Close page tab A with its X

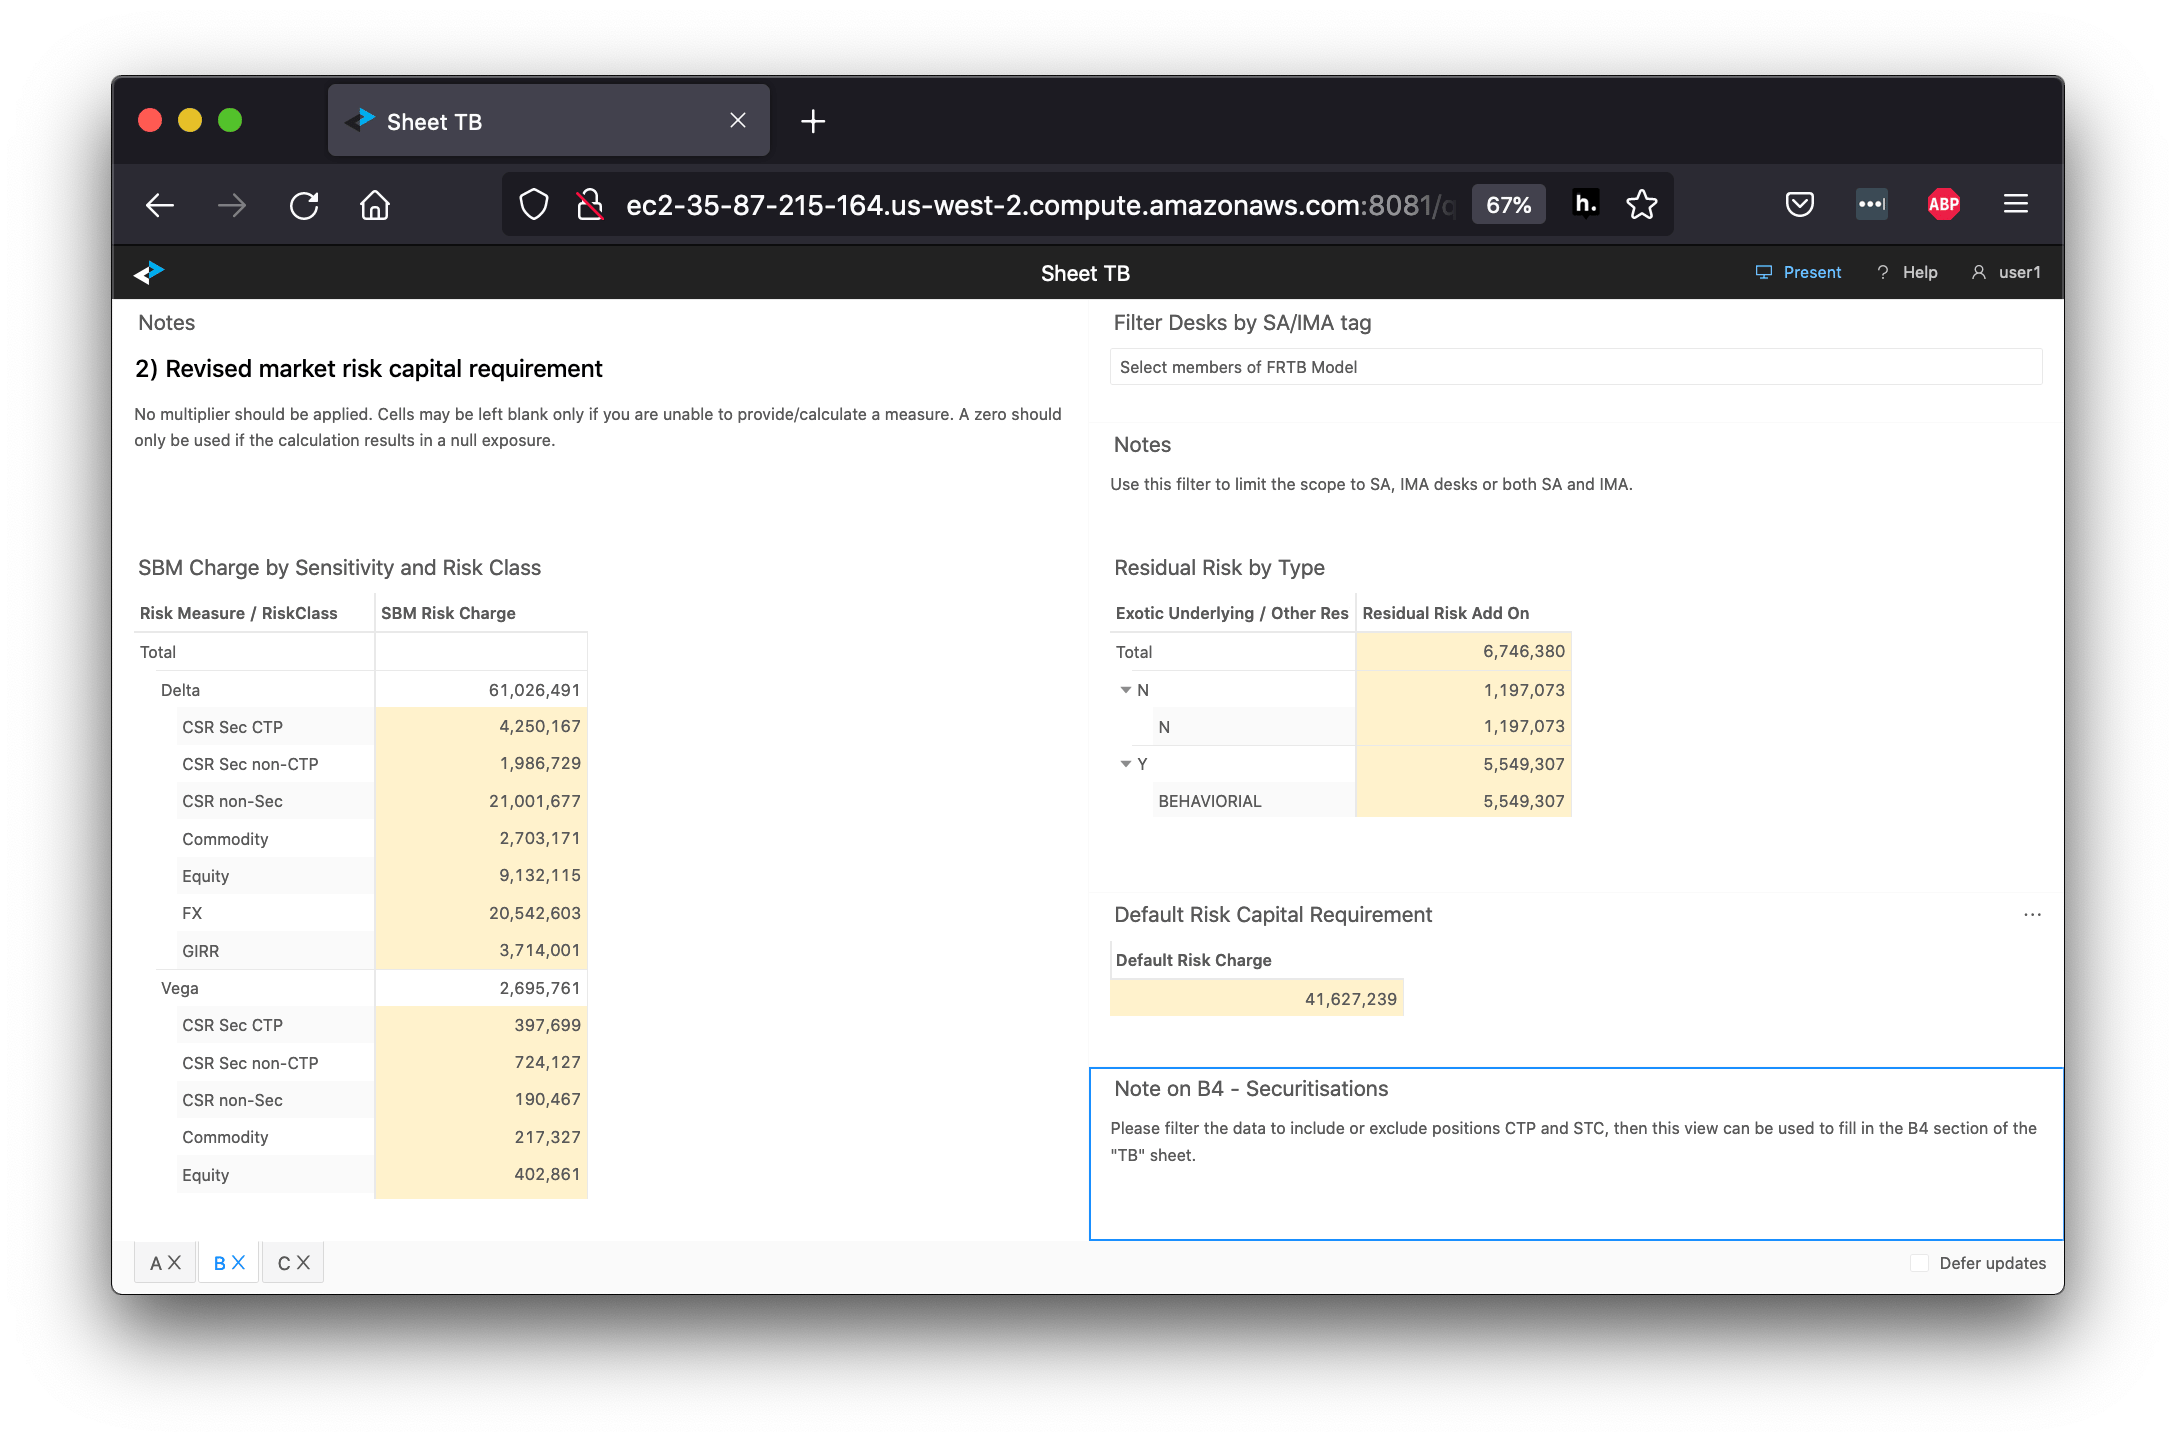pyautogui.click(x=174, y=1263)
